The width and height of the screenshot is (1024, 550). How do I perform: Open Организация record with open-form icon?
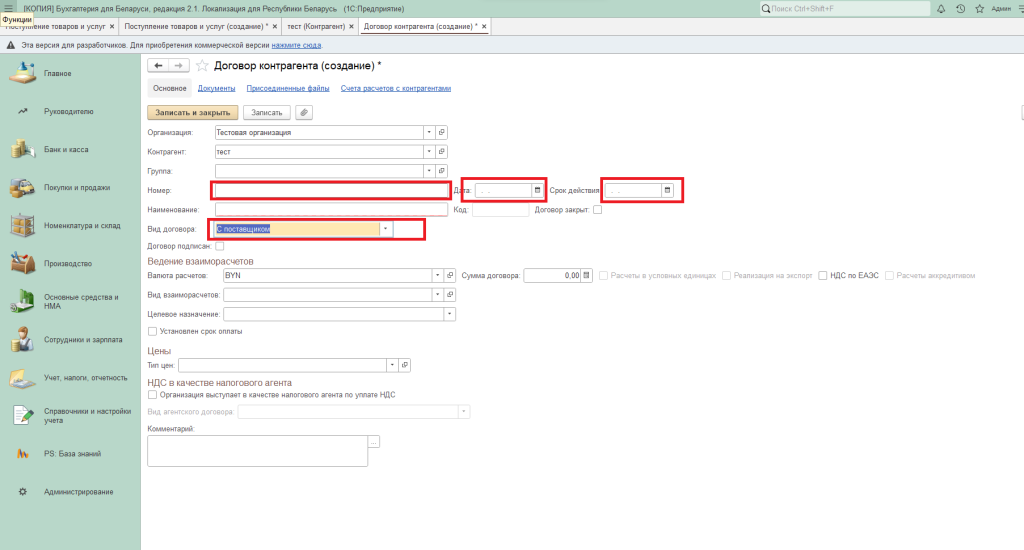441,132
